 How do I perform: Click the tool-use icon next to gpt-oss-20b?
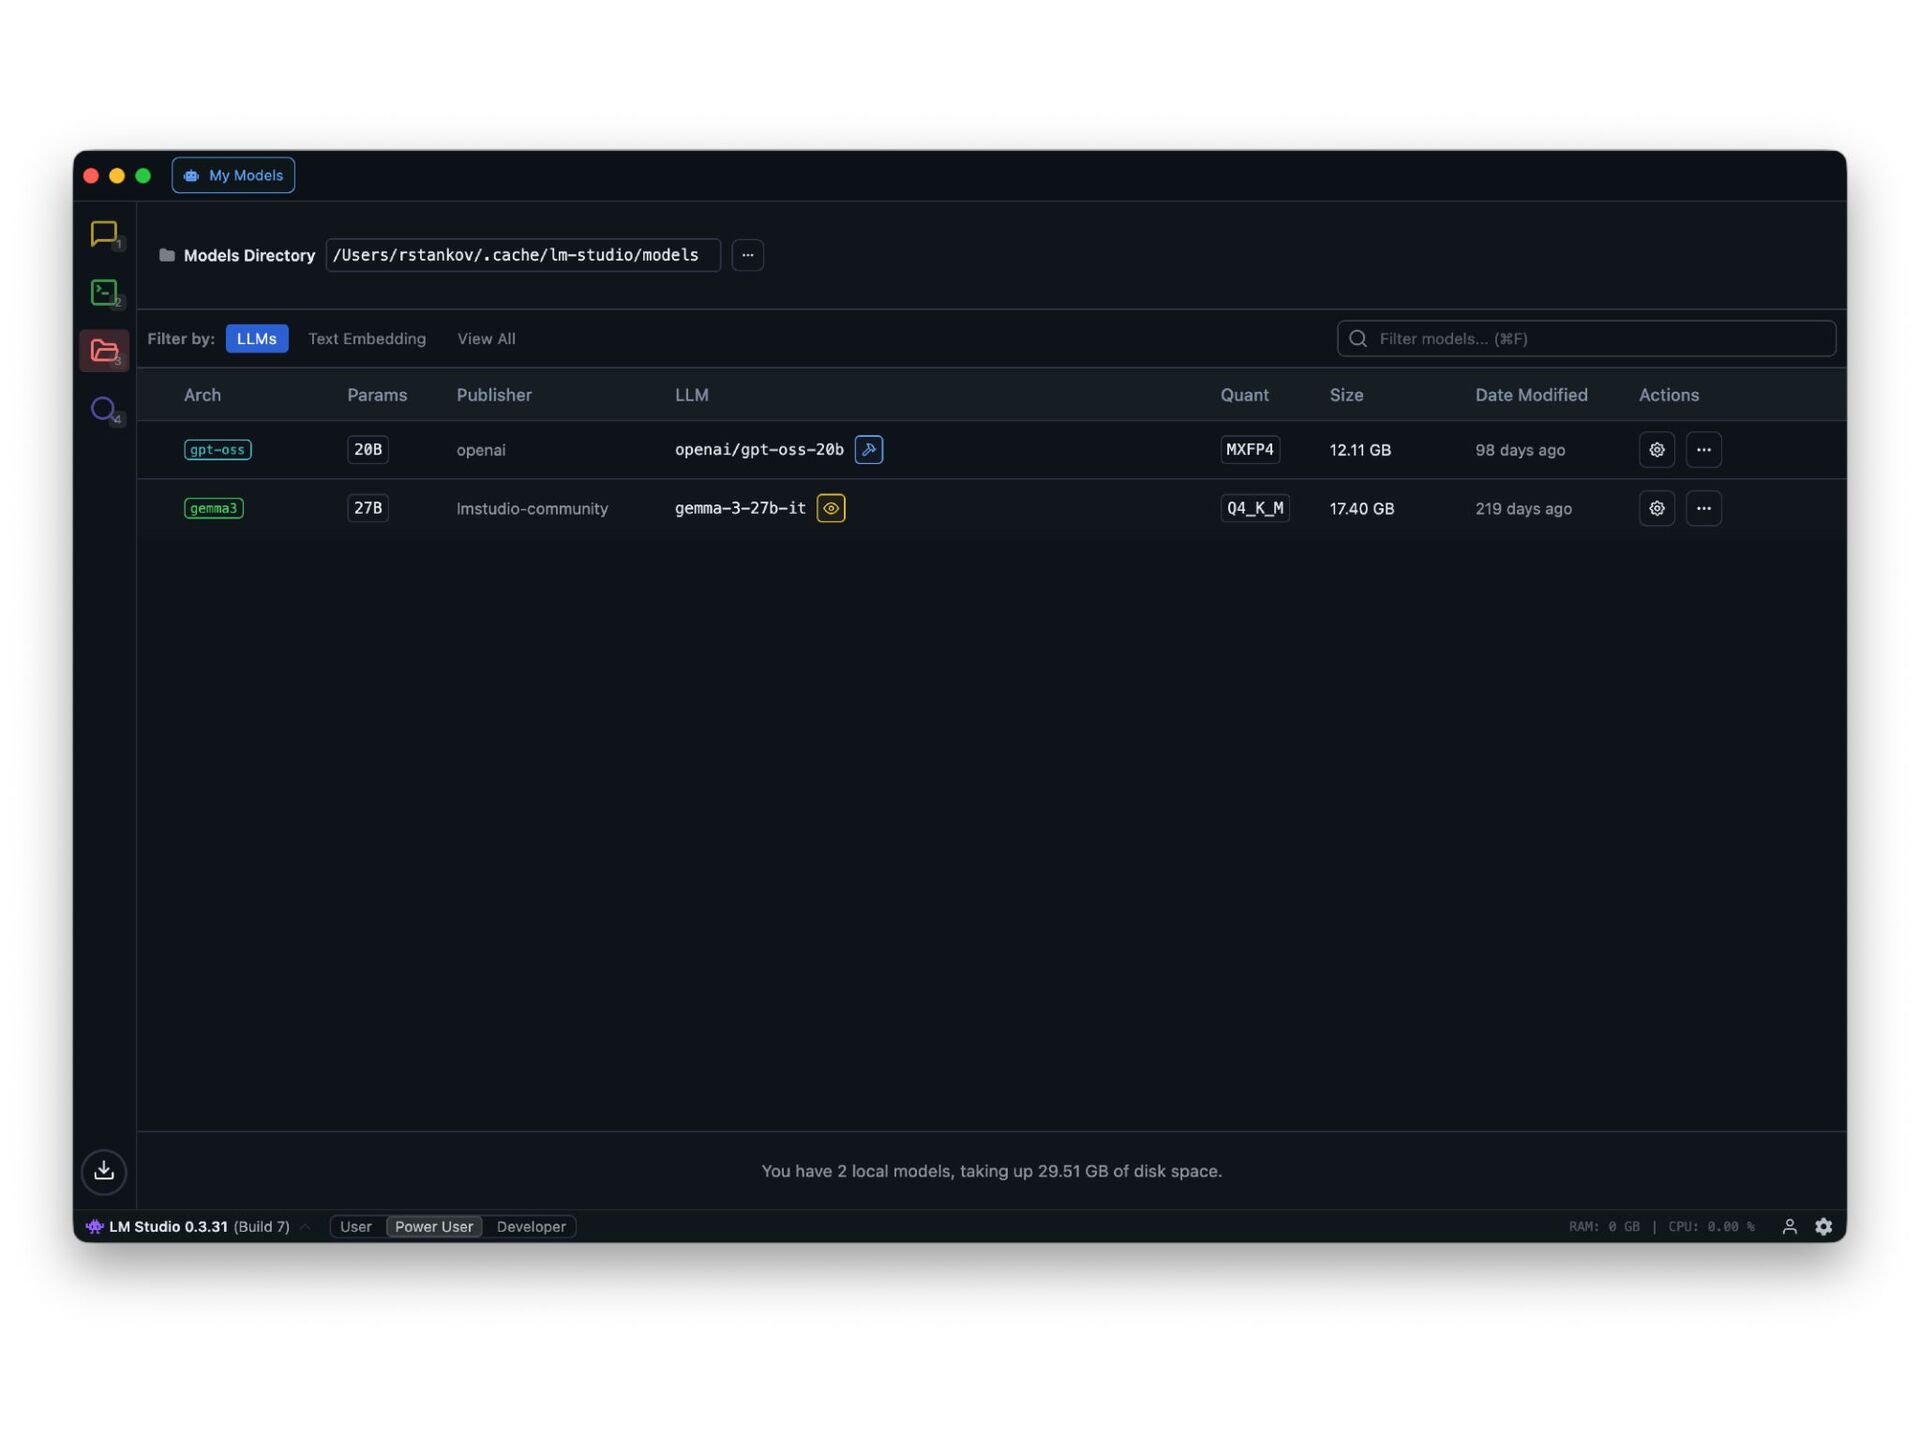pyautogui.click(x=868, y=450)
